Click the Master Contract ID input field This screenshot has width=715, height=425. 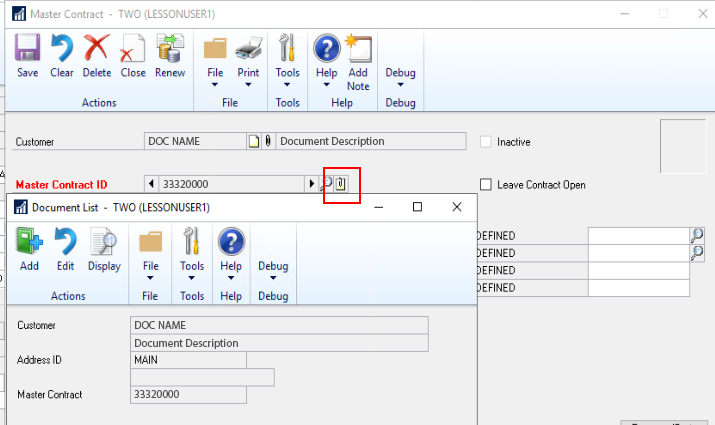[231, 184]
